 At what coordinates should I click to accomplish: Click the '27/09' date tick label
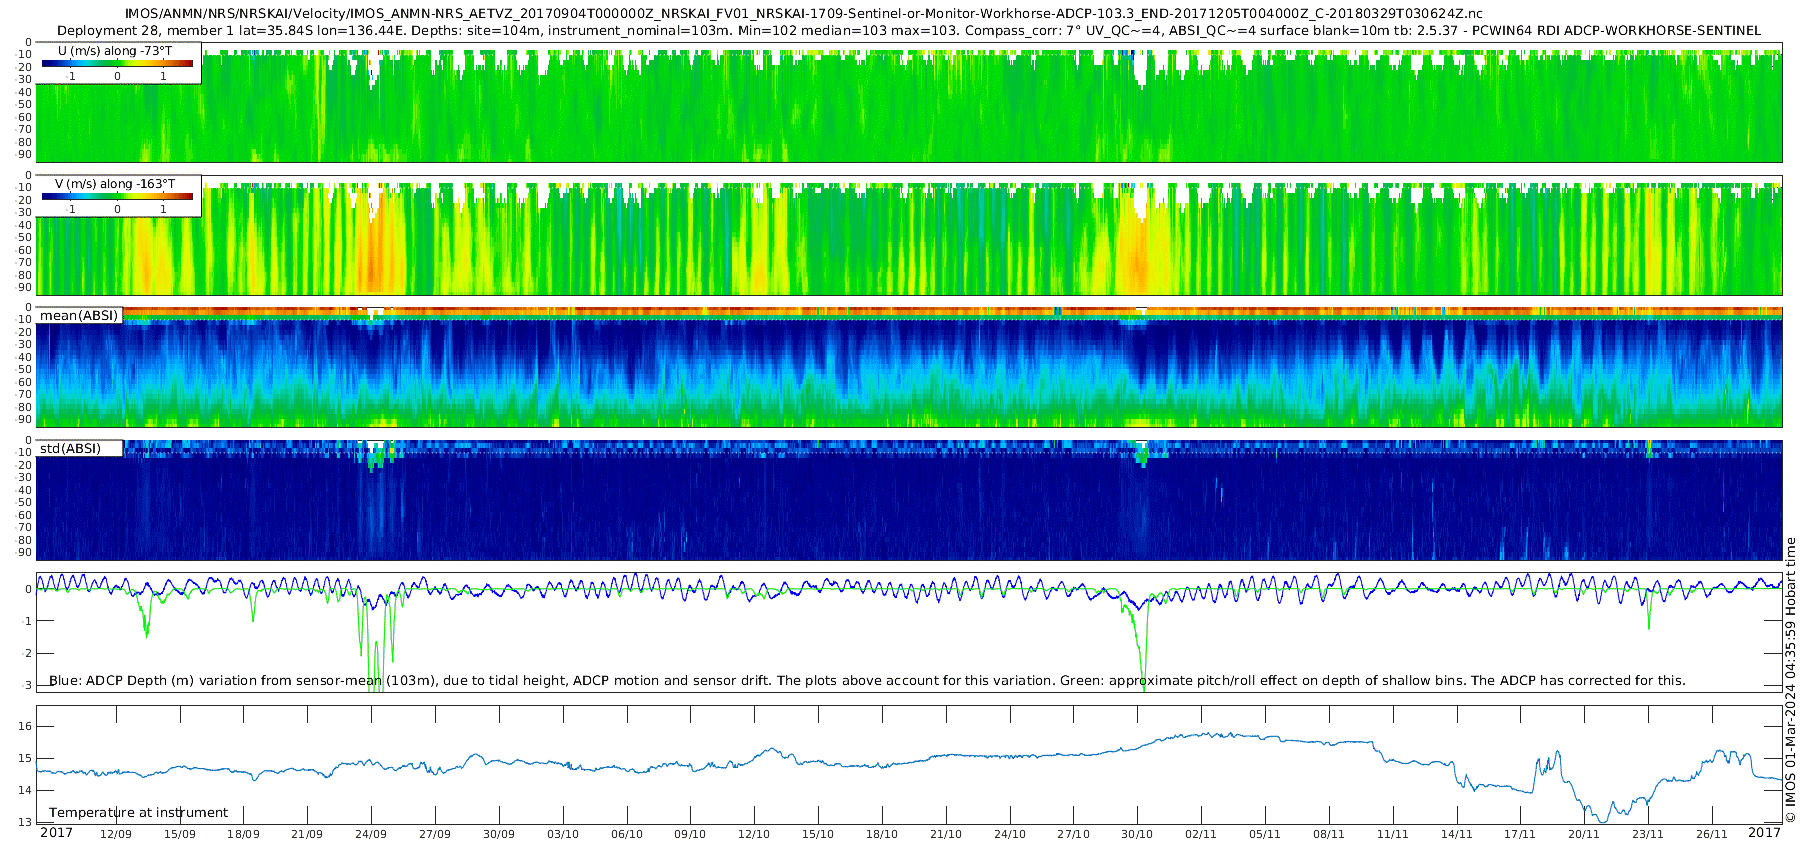(x=435, y=834)
